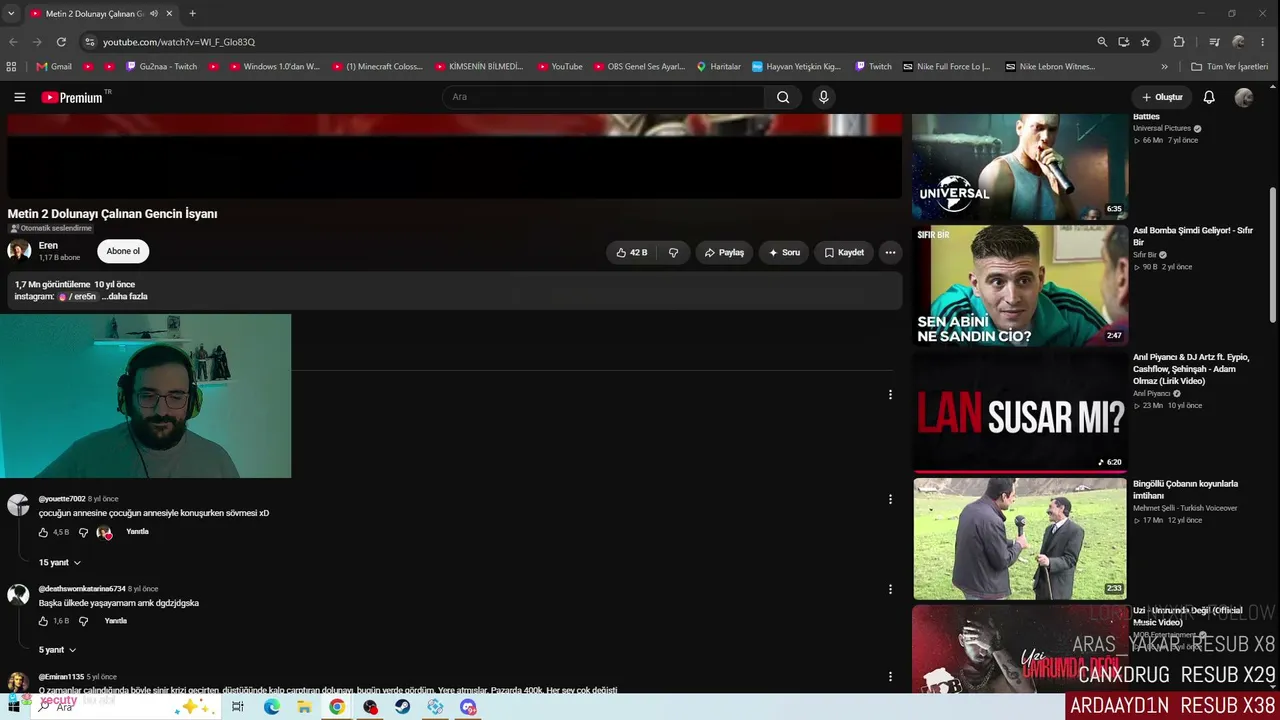
Task: Like the video with 42 B likes
Action: [x=631, y=253]
